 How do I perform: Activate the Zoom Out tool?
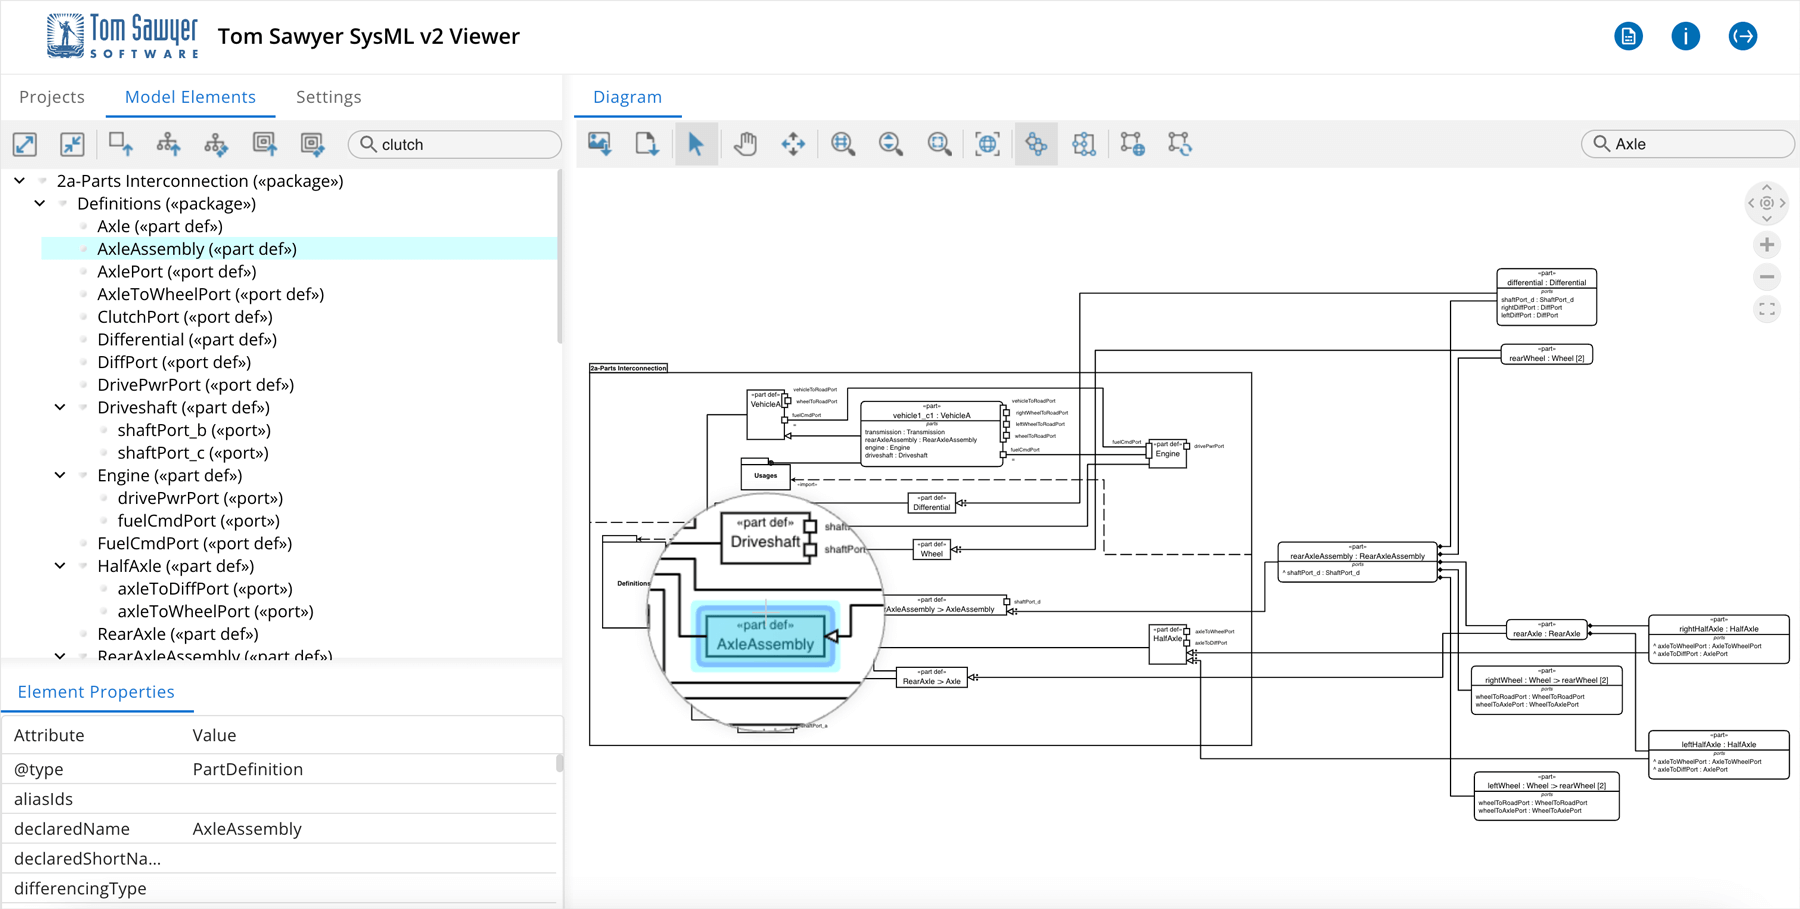(891, 143)
